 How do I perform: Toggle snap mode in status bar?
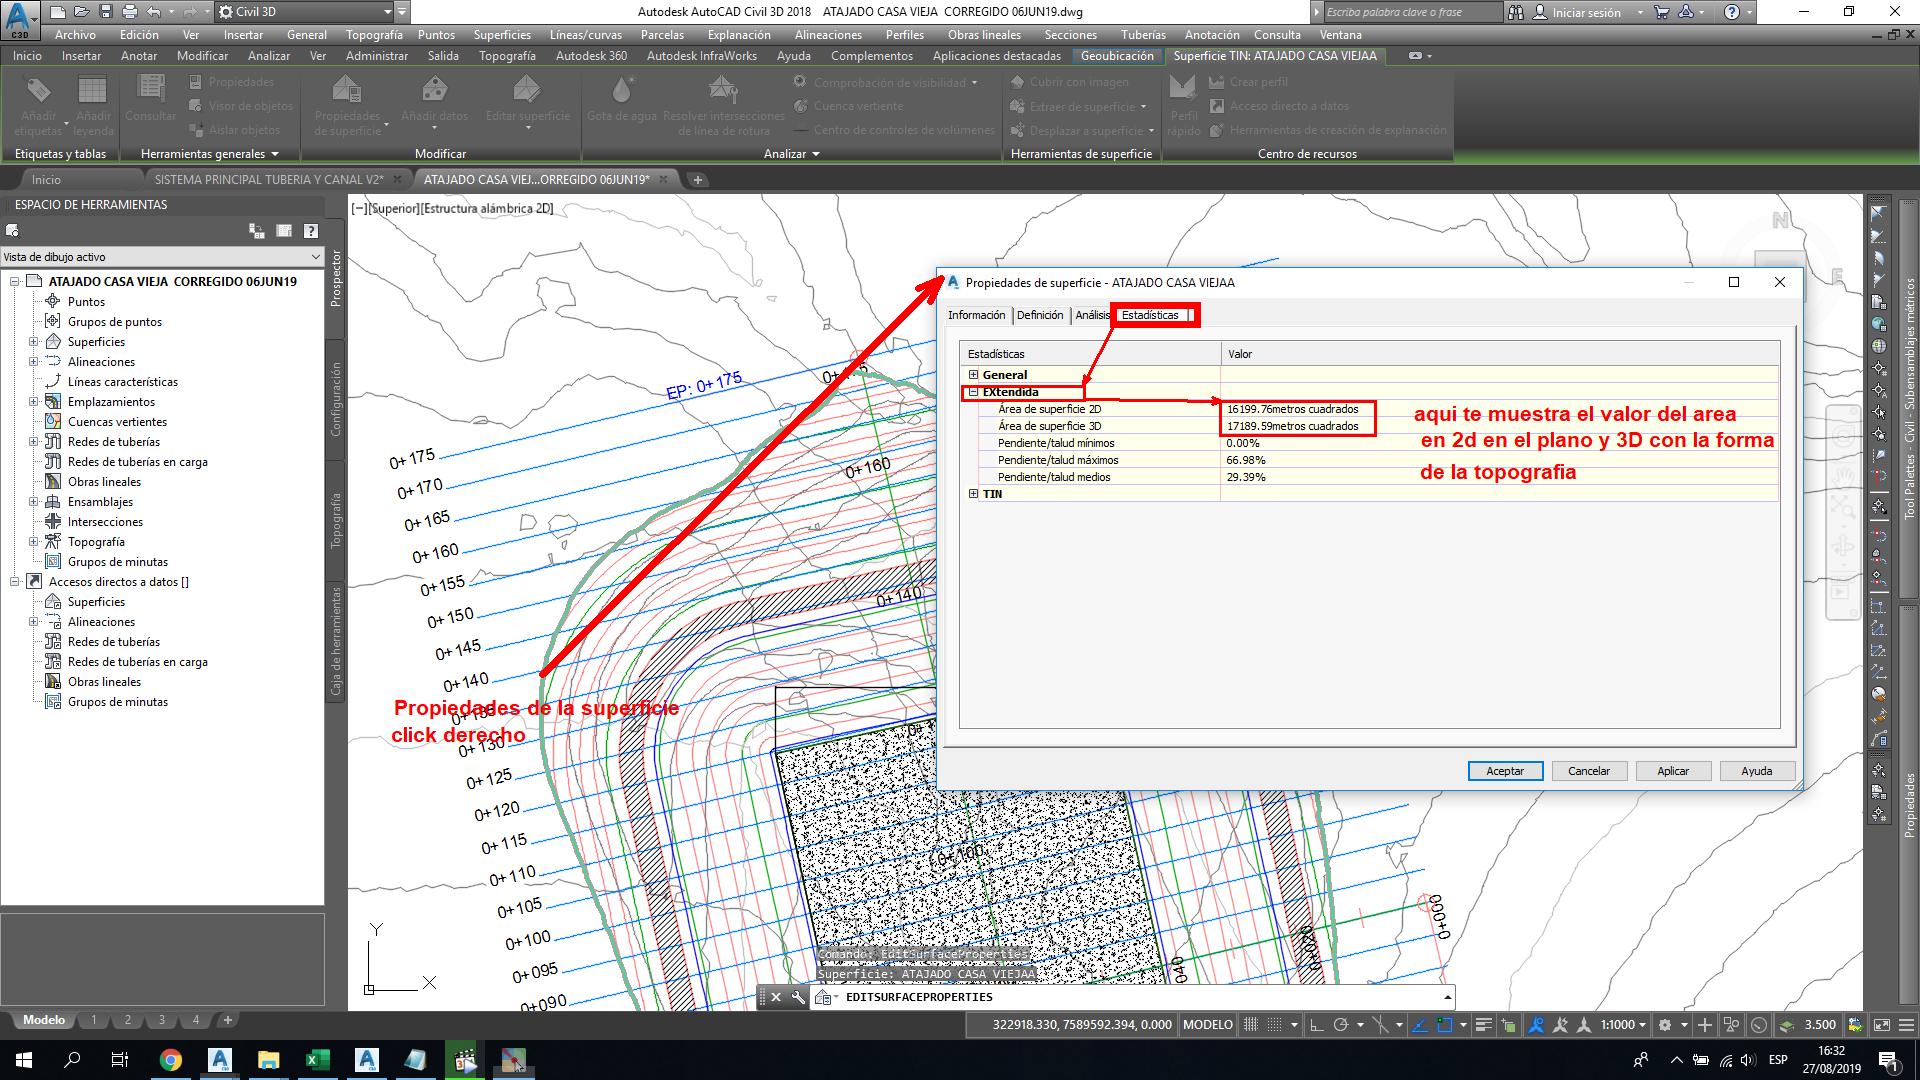[x=1275, y=1025]
